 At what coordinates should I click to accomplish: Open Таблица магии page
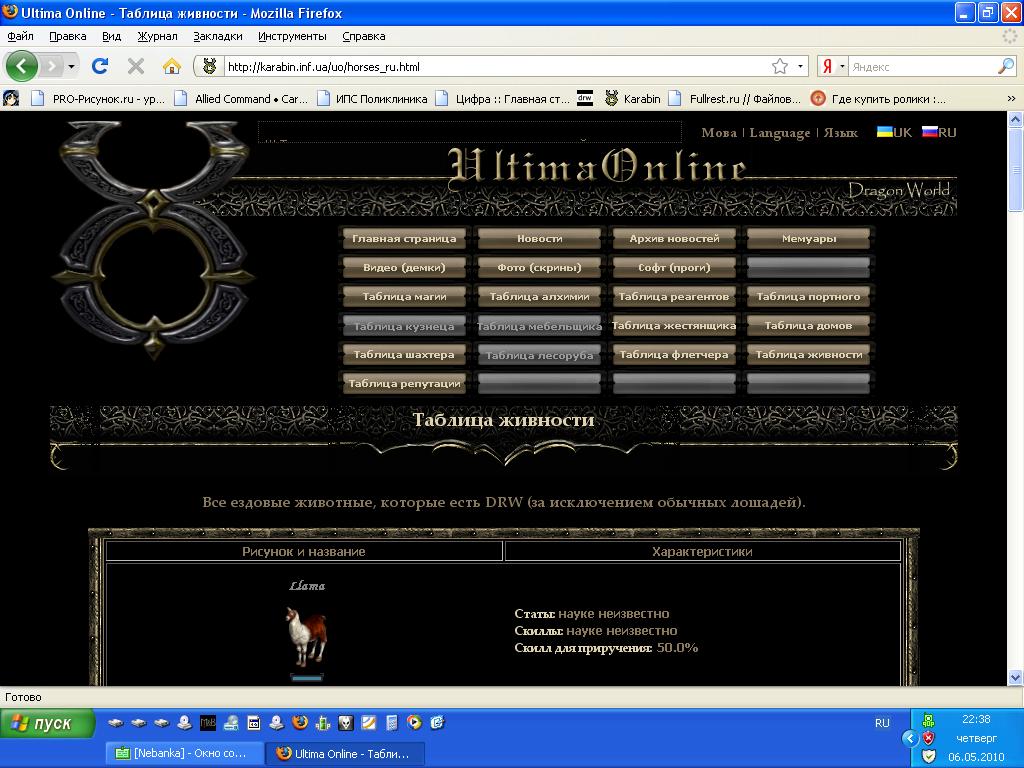404,296
